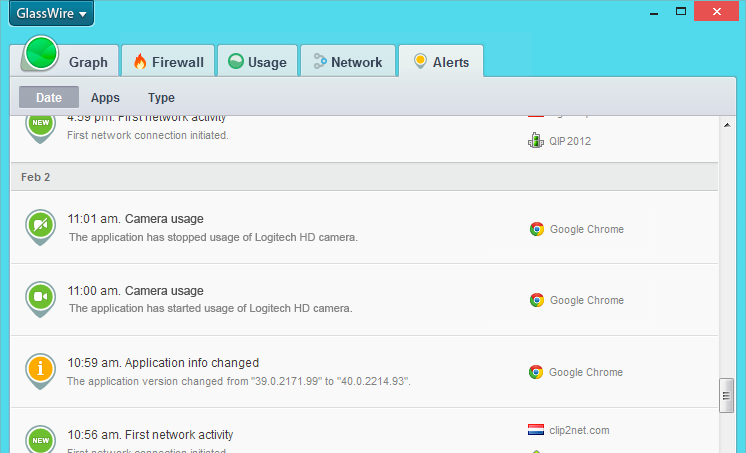Viewport: 746px width, 453px height.
Task: Select the '11:00 am. Camera usage' alert title
Action: 136,291
